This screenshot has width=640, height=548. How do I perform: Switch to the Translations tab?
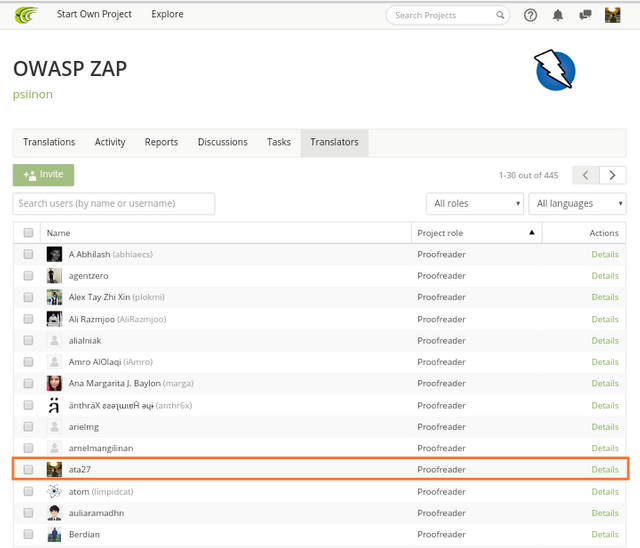click(49, 142)
